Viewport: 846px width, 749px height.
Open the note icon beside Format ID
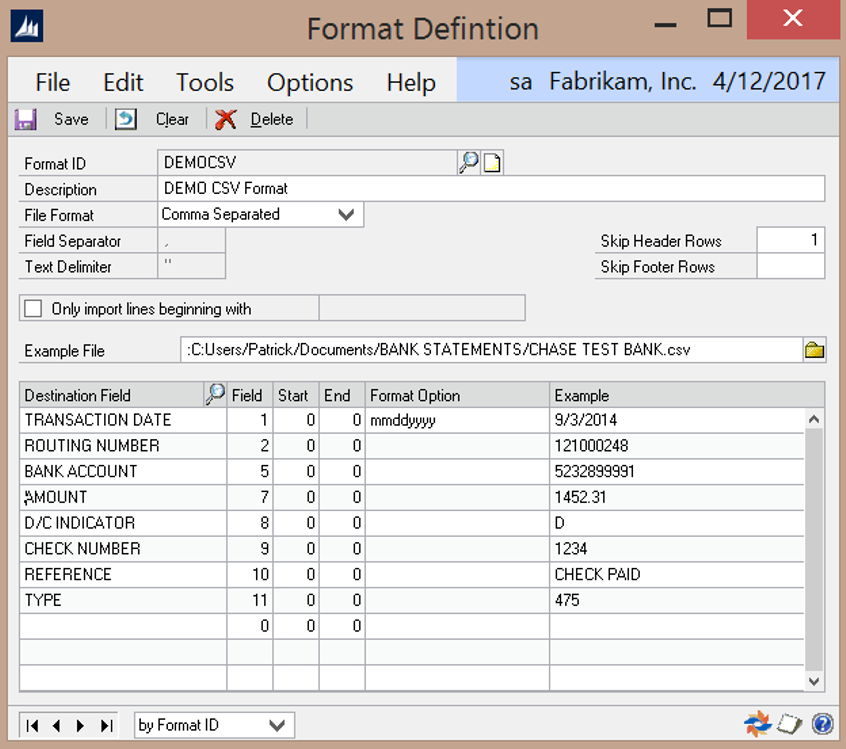[x=491, y=163]
